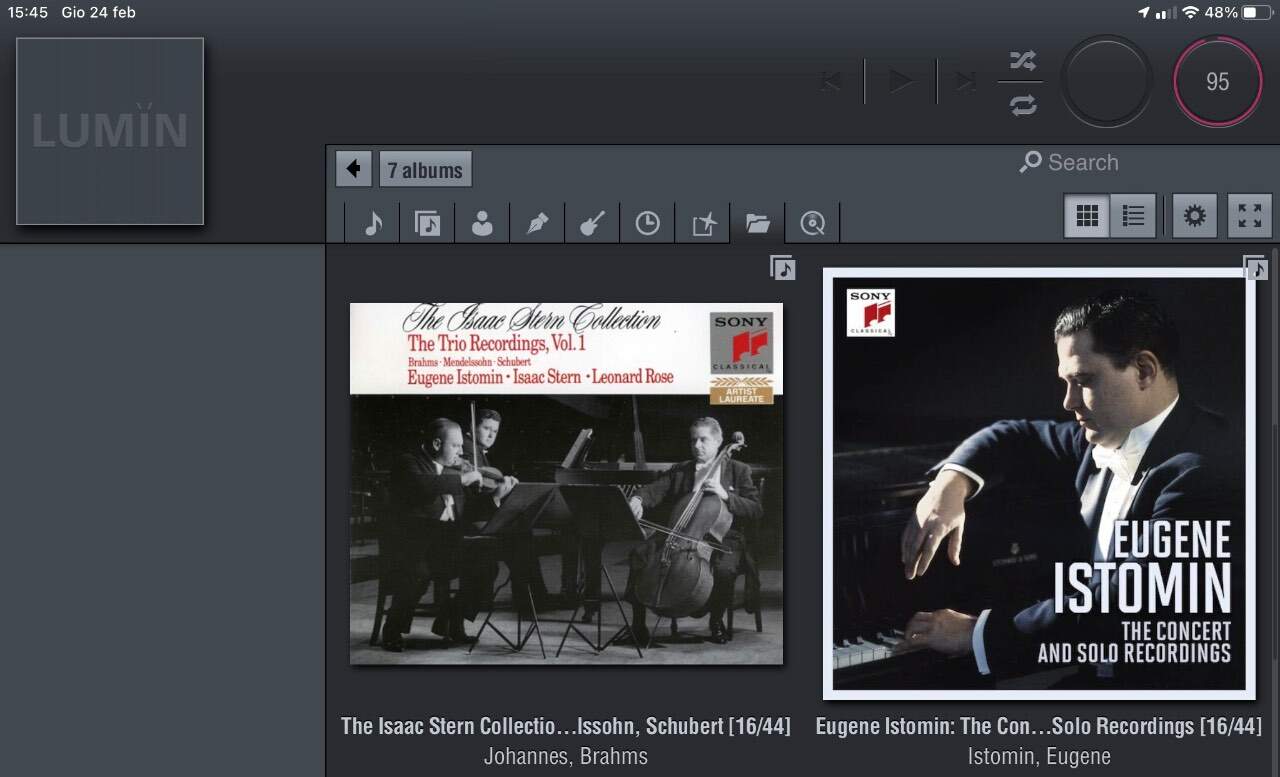This screenshot has height=777, width=1280.
Task: Click the LUMIN now-playing artwork placeholder
Action: point(110,131)
